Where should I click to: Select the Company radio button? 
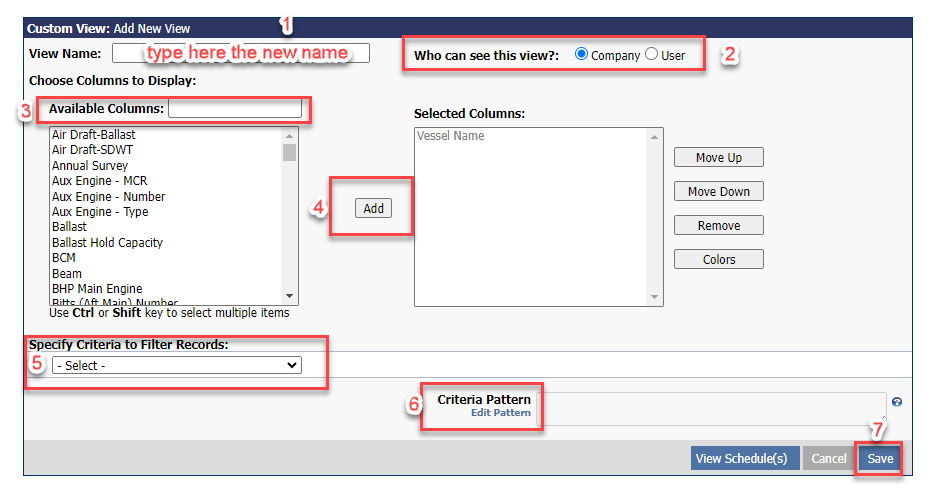tap(581, 54)
